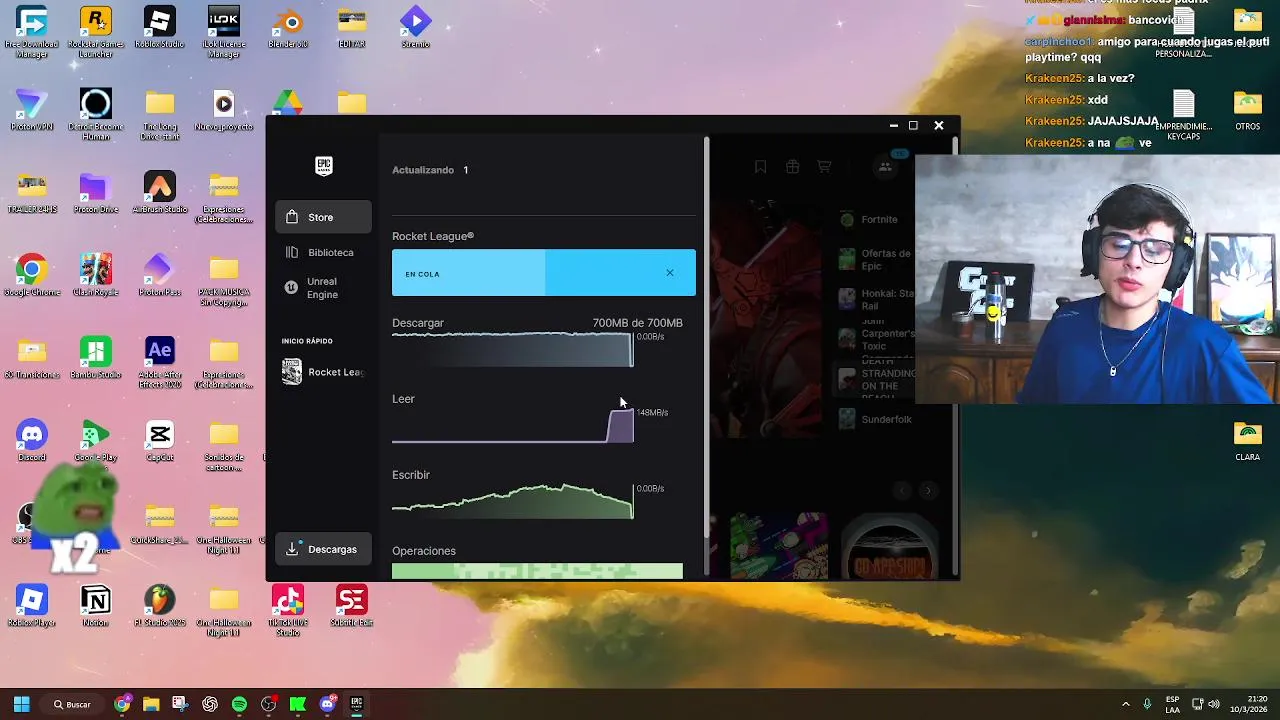Launch Rocket League from Inicio Rápido
The image size is (1280, 720).
click(x=323, y=372)
